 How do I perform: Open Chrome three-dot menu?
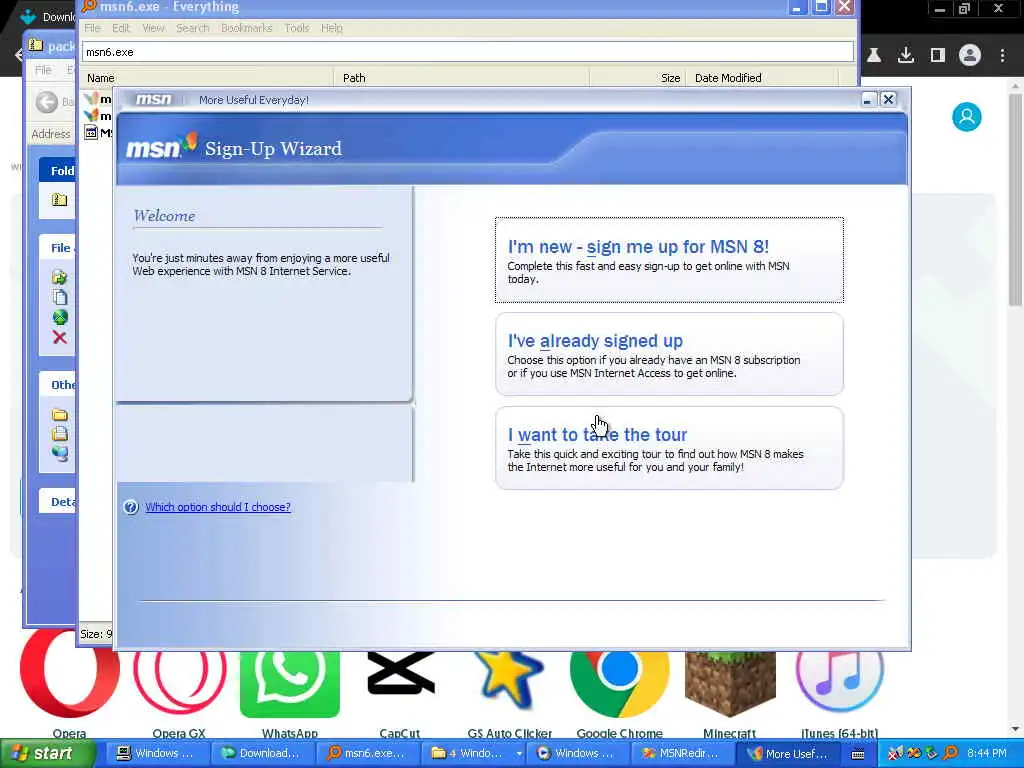pyautogui.click(x=1002, y=56)
